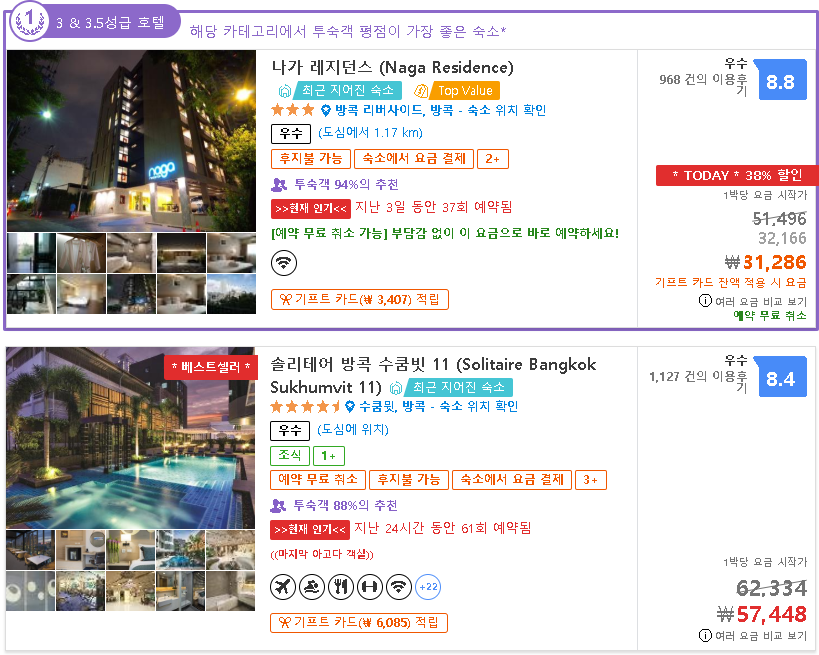Image resolution: width=819 pixels, height=655 pixels.
Task: Open Solitaire thumbnail of daytime pool exterior
Action: tap(181, 550)
